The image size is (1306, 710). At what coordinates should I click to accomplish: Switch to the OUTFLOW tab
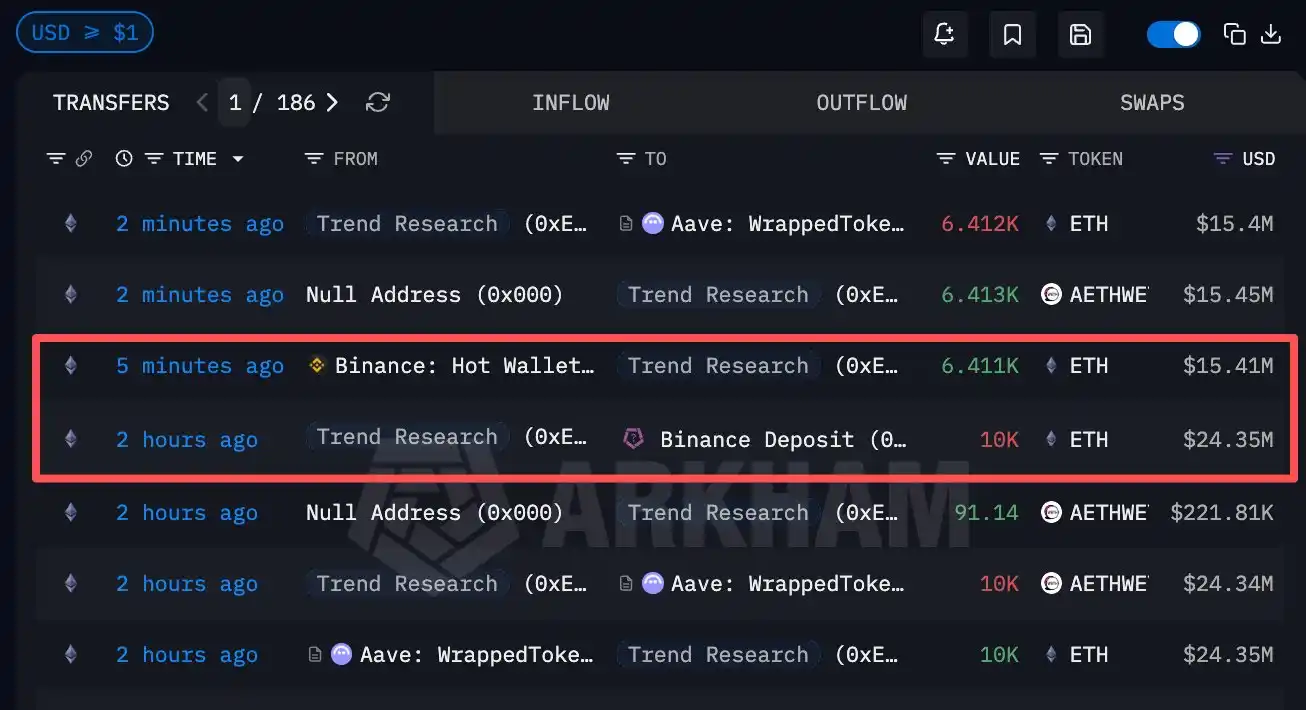point(861,102)
